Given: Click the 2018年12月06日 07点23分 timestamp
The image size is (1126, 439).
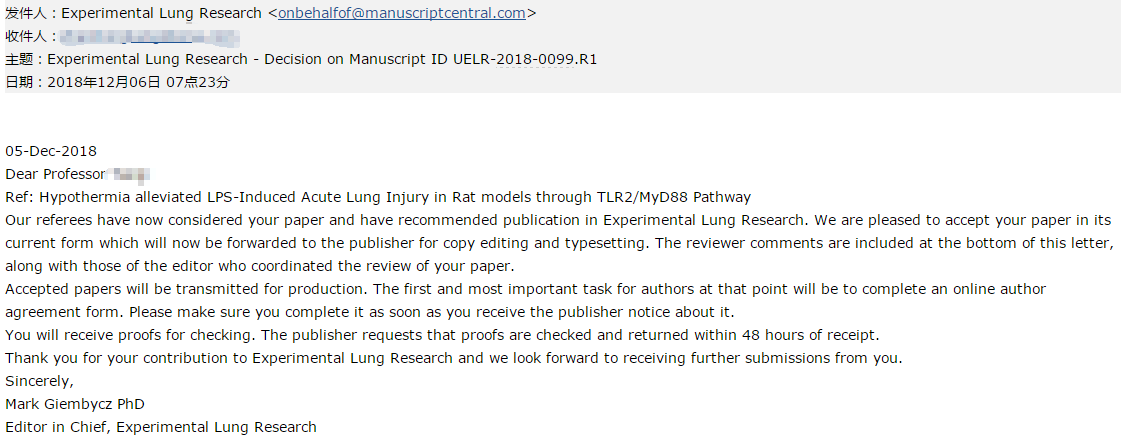Looking at the screenshot, I should (x=138, y=82).
